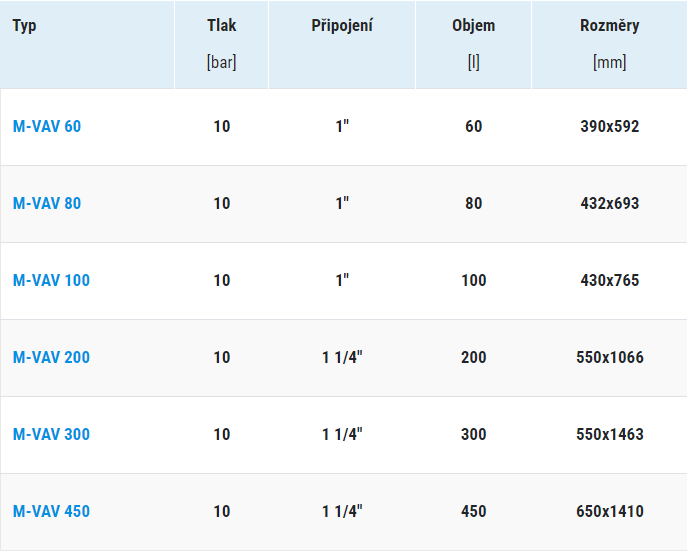Open the M-VAV 100 product link

pyautogui.click(x=50, y=281)
